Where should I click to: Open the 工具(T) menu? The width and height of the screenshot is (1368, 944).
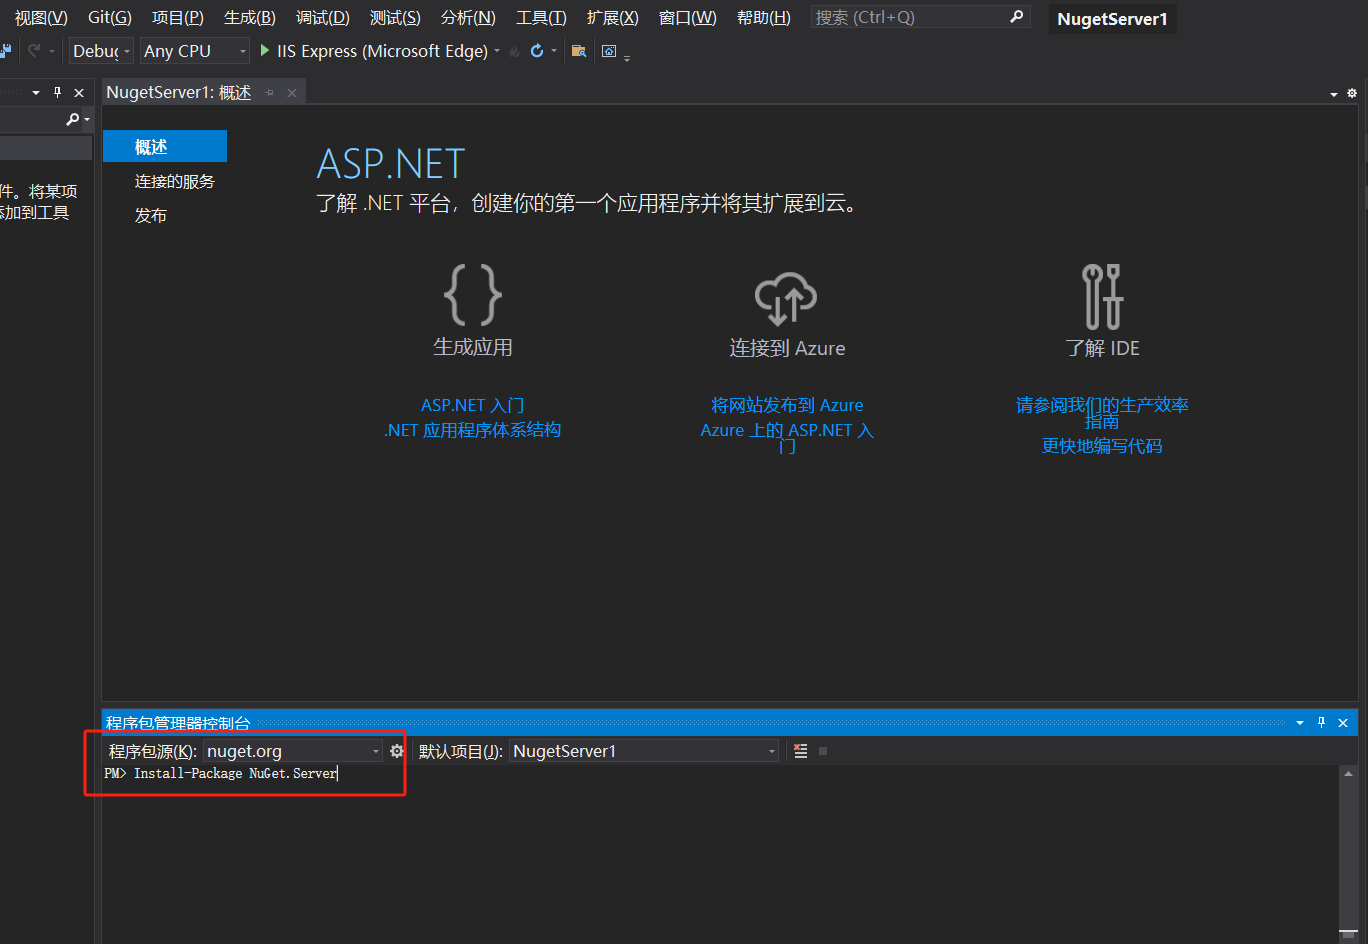pos(541,17)
